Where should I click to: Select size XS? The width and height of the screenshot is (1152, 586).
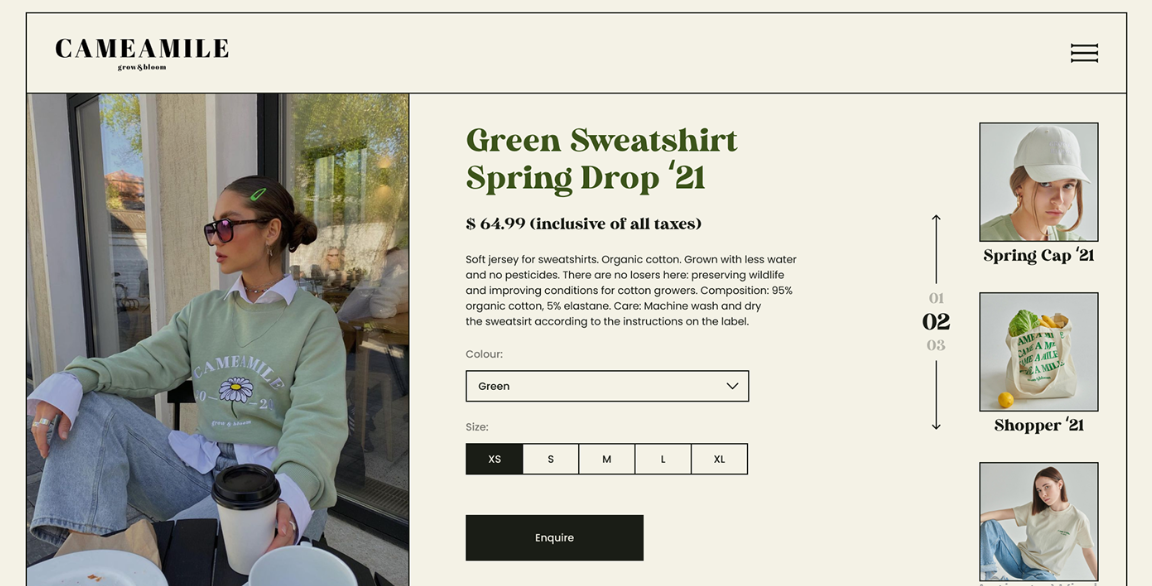[494, 458]
